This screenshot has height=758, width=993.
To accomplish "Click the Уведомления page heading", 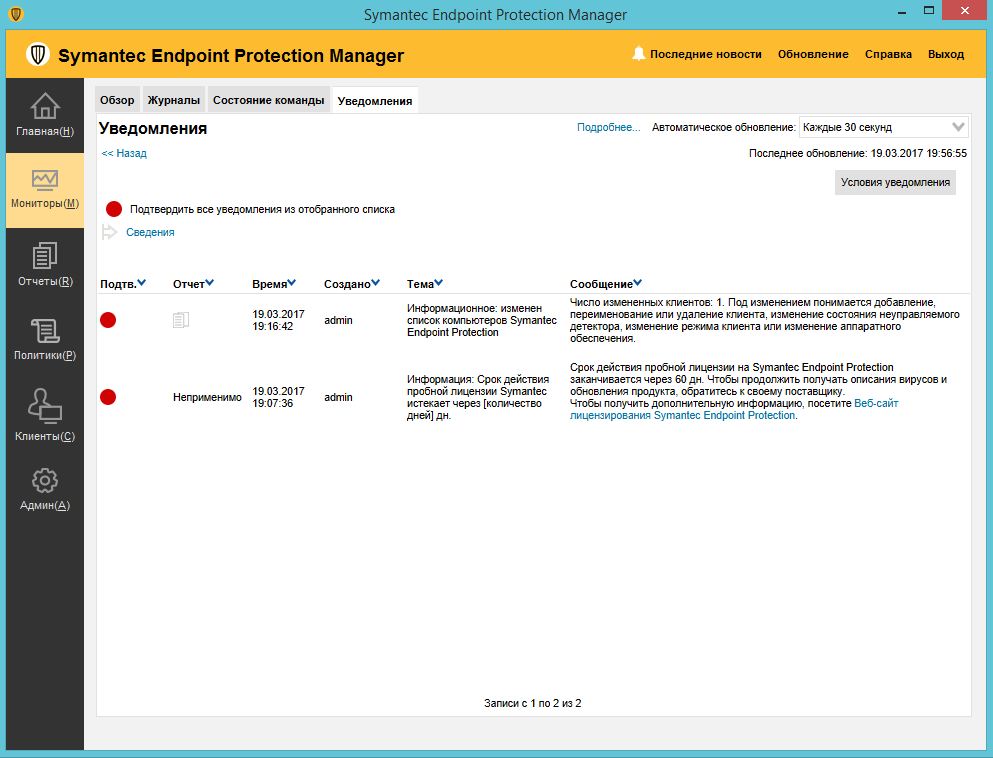I will [x=153, y=129].
